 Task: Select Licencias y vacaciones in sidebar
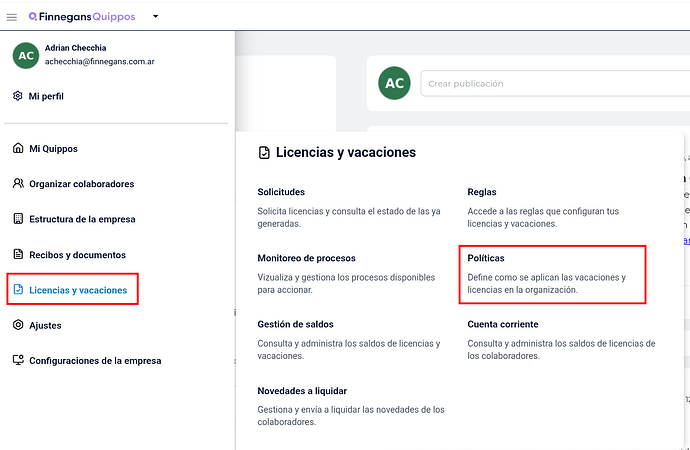point(70,290)
